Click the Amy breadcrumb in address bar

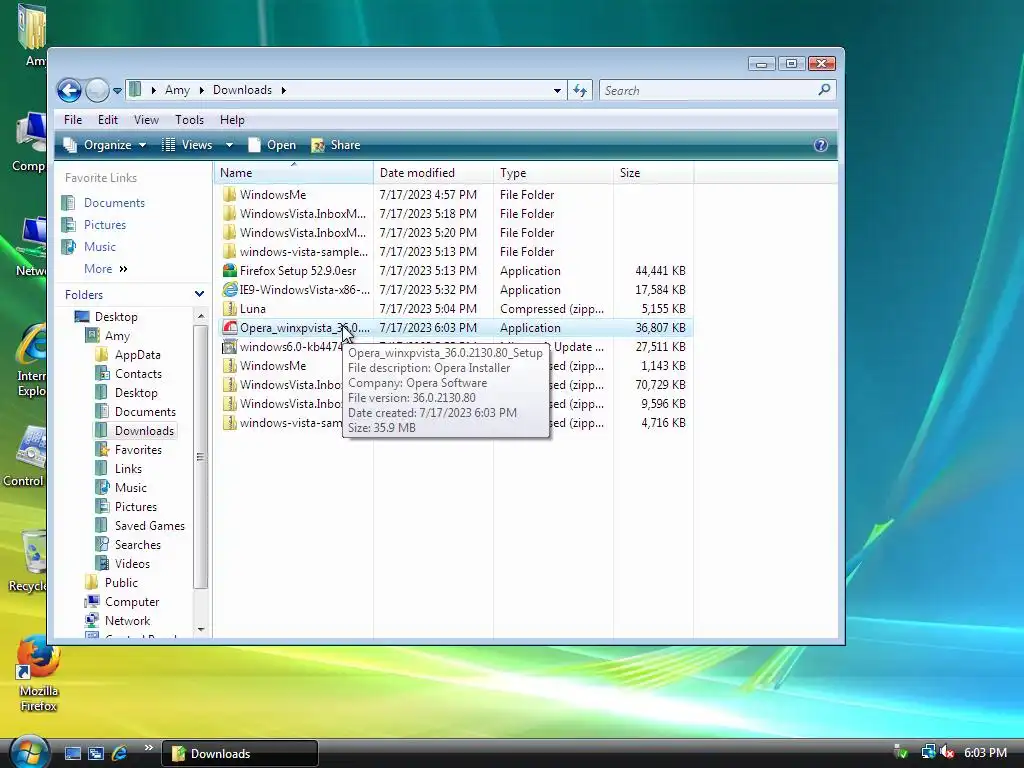click(177, 90)
